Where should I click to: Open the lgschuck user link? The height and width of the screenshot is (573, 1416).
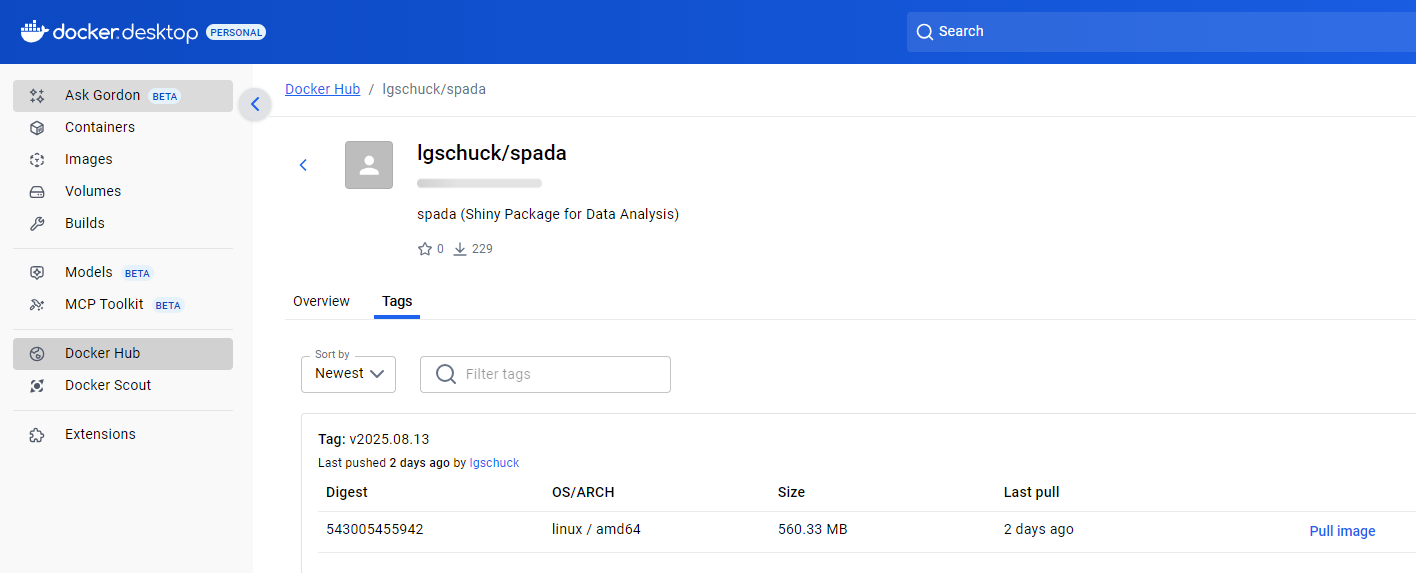[494, 463]
